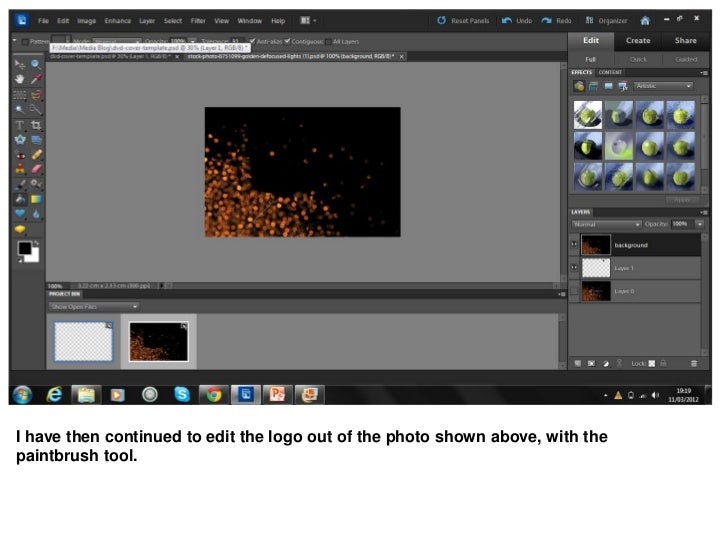Delete layer with the trash icon
This screenshot has height=546, width=728.
pyautogui.click(x=694, y=364)
